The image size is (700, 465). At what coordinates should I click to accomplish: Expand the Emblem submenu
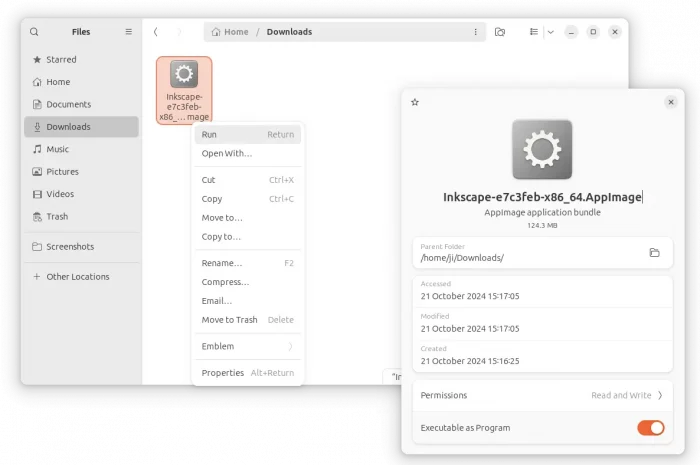click(x=247, y=346)
